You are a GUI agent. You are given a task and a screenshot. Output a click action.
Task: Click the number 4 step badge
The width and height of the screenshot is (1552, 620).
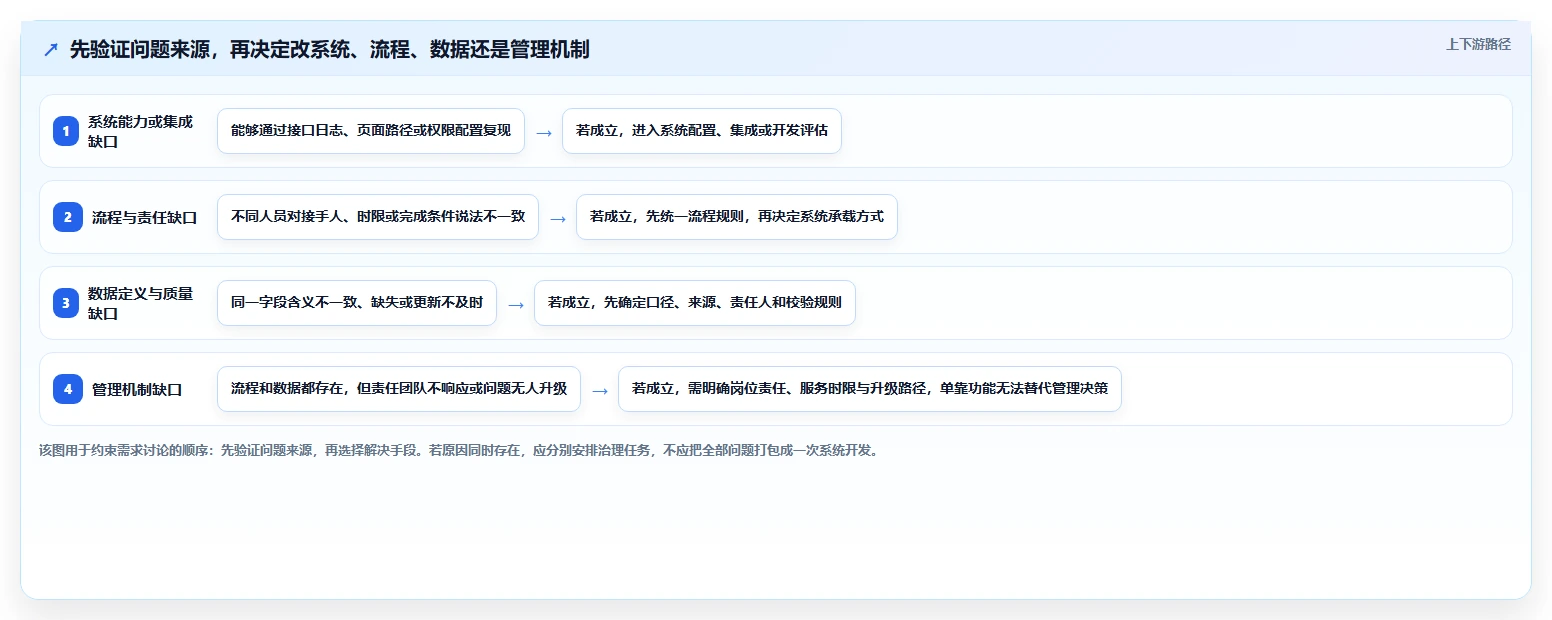(68, 389)
